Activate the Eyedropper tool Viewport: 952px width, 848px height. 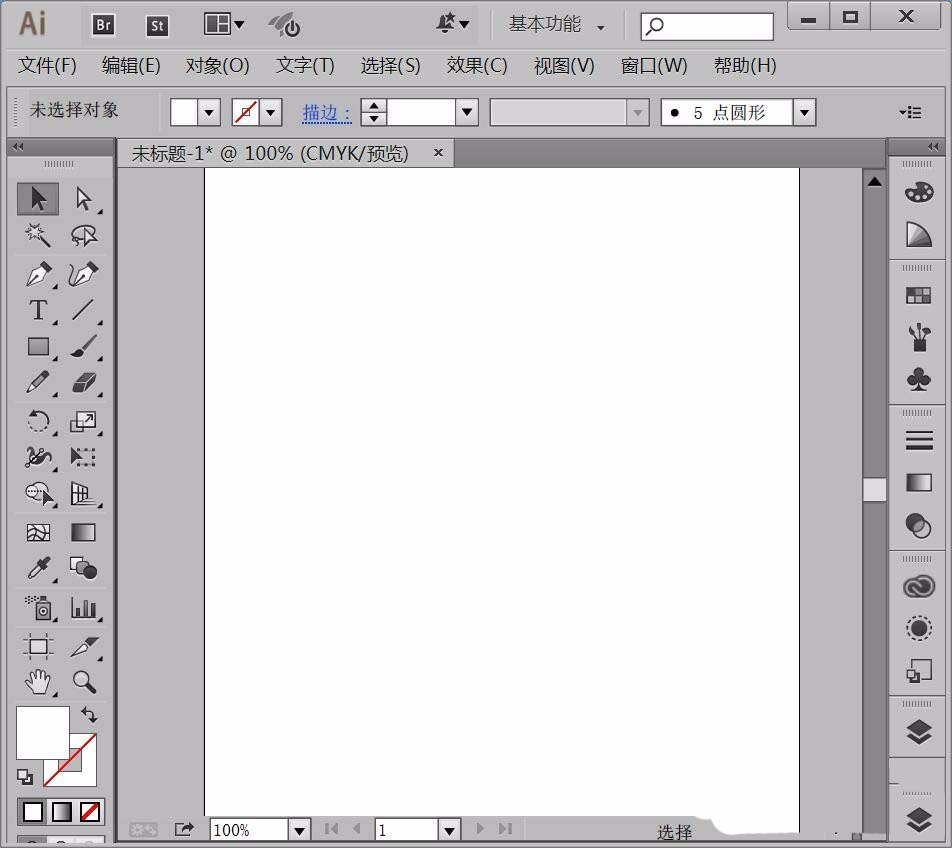click(x=38, y=569)
